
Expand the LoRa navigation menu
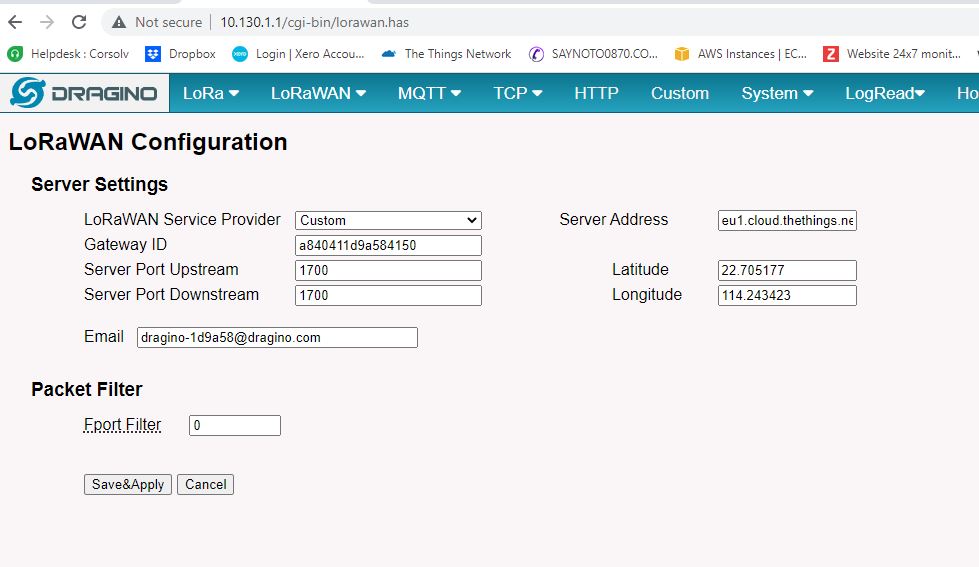coord(211,93)
